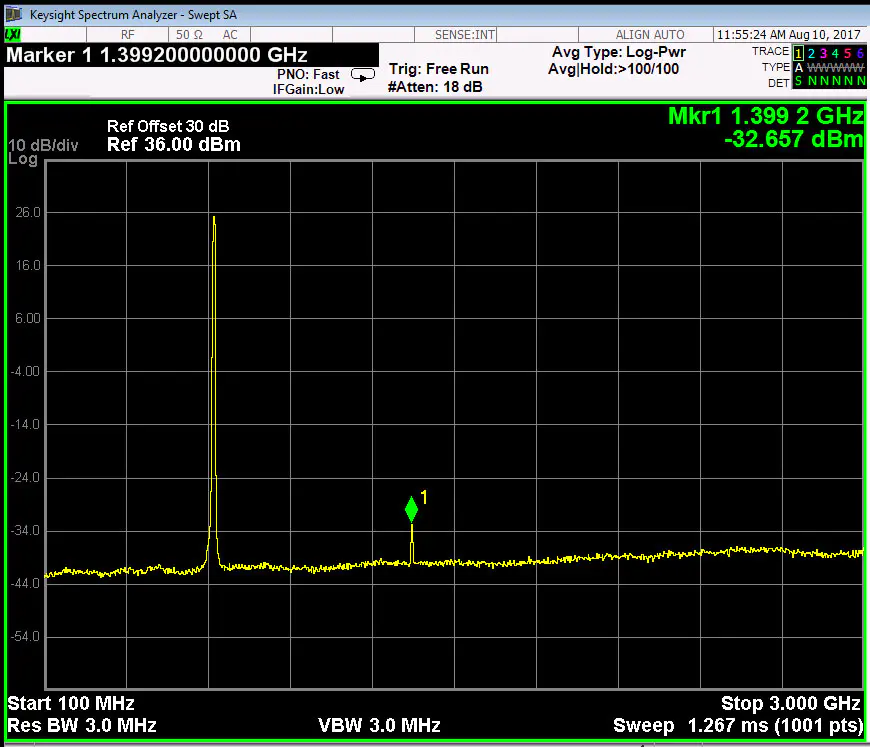
Task: Click the Sweep 1.267 ms time label
Action: point(737,725)
